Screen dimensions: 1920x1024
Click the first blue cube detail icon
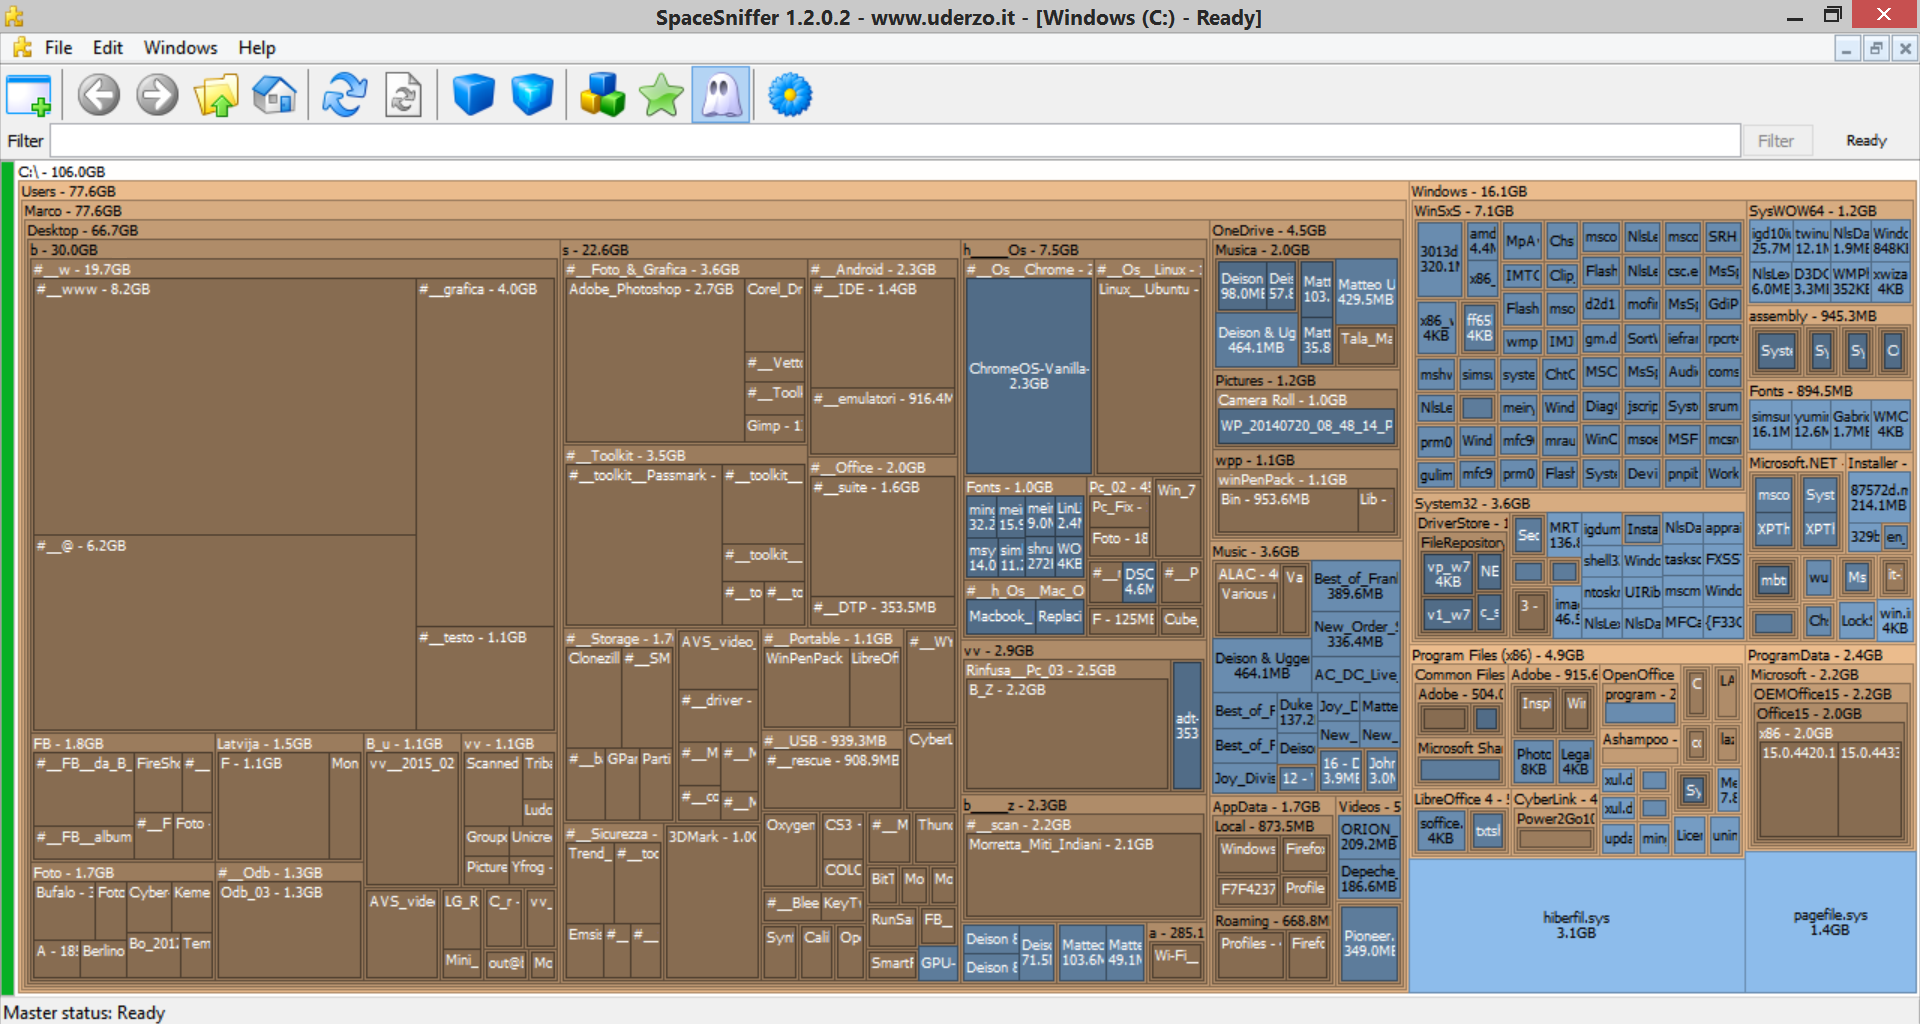pos(474,96)
